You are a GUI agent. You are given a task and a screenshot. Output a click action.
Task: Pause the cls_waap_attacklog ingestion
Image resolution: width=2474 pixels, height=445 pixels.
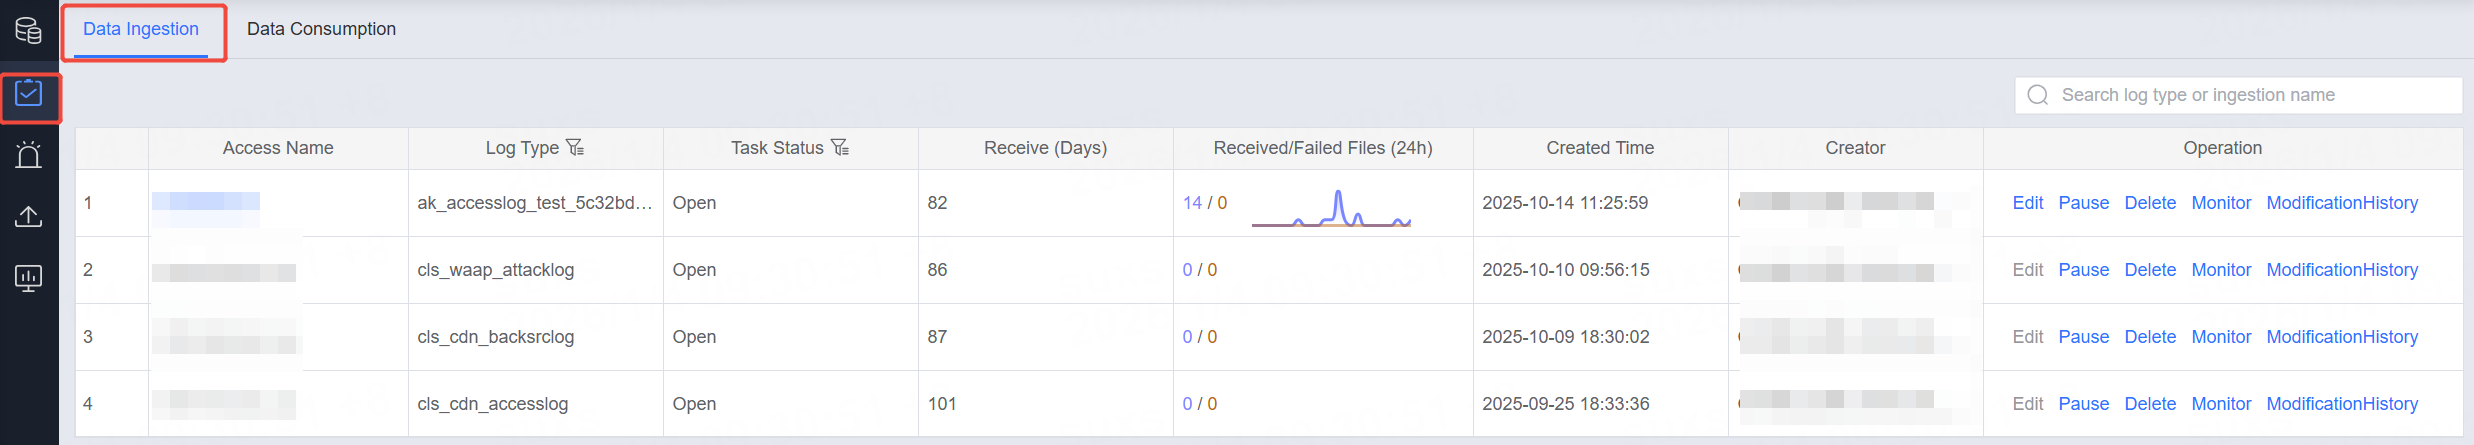(x=2083, y=270)
